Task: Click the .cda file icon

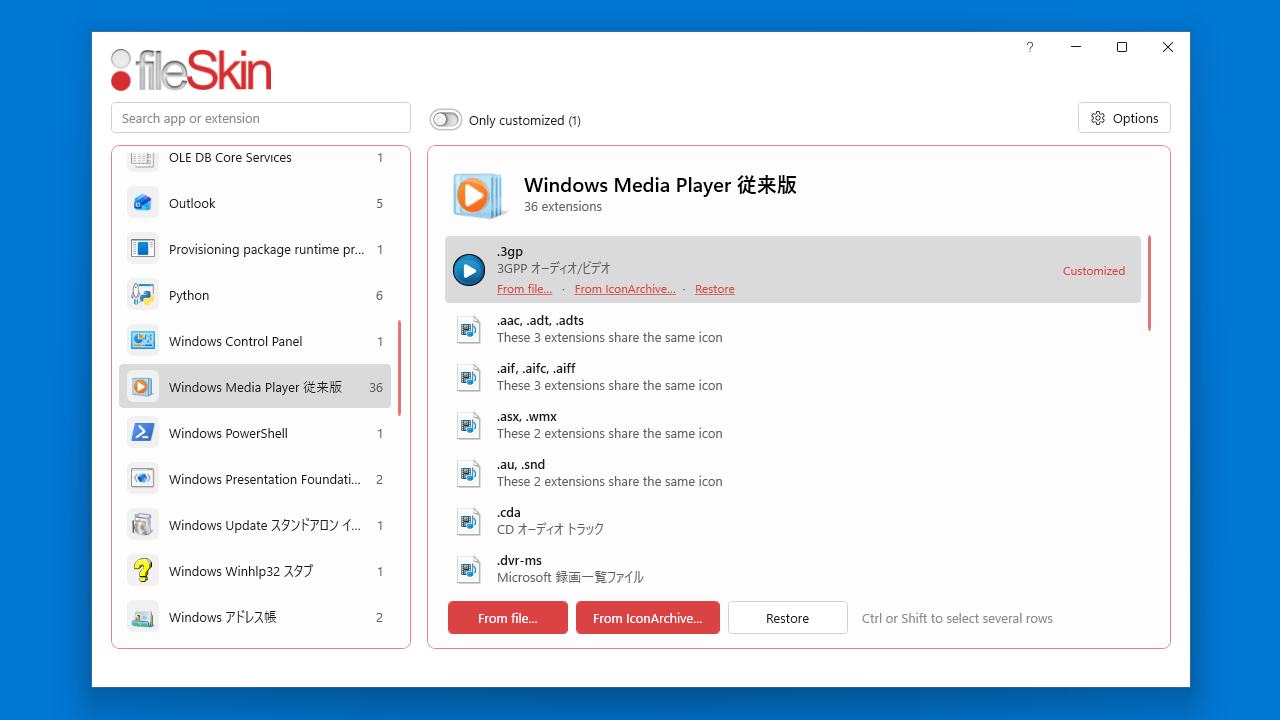Action: click(469, 521)
